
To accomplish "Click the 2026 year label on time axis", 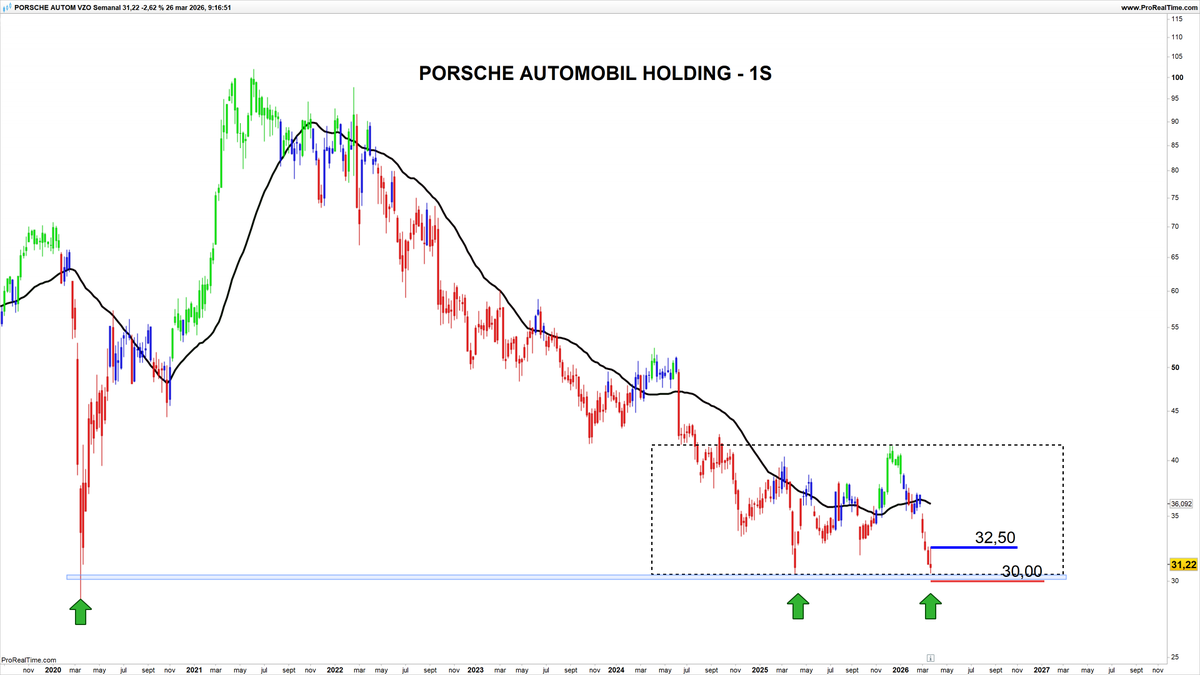I will pos(900,669).
